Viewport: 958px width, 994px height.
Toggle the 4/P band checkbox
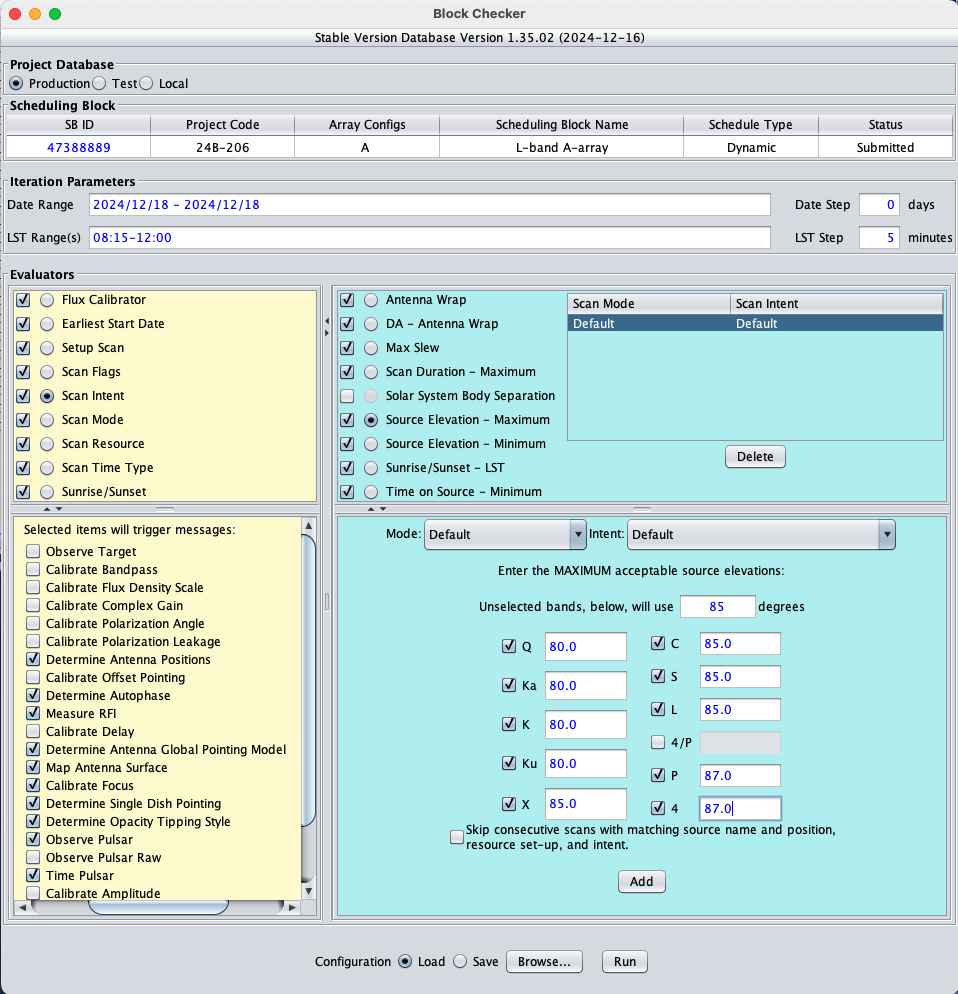[x=658, y=742]
